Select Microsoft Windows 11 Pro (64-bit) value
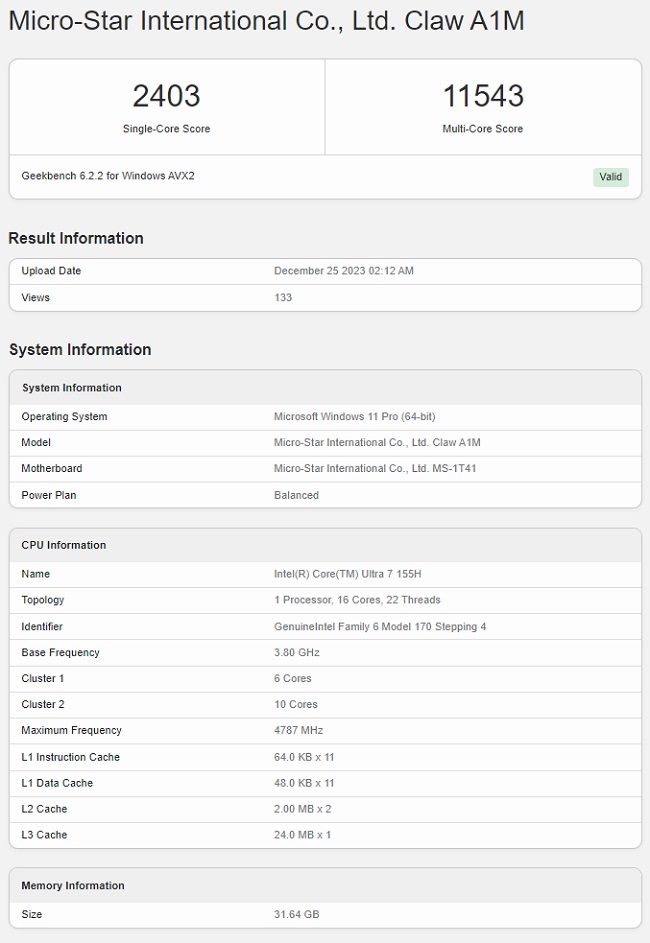This screenshot has height=943, width=650. pos(355,416)
